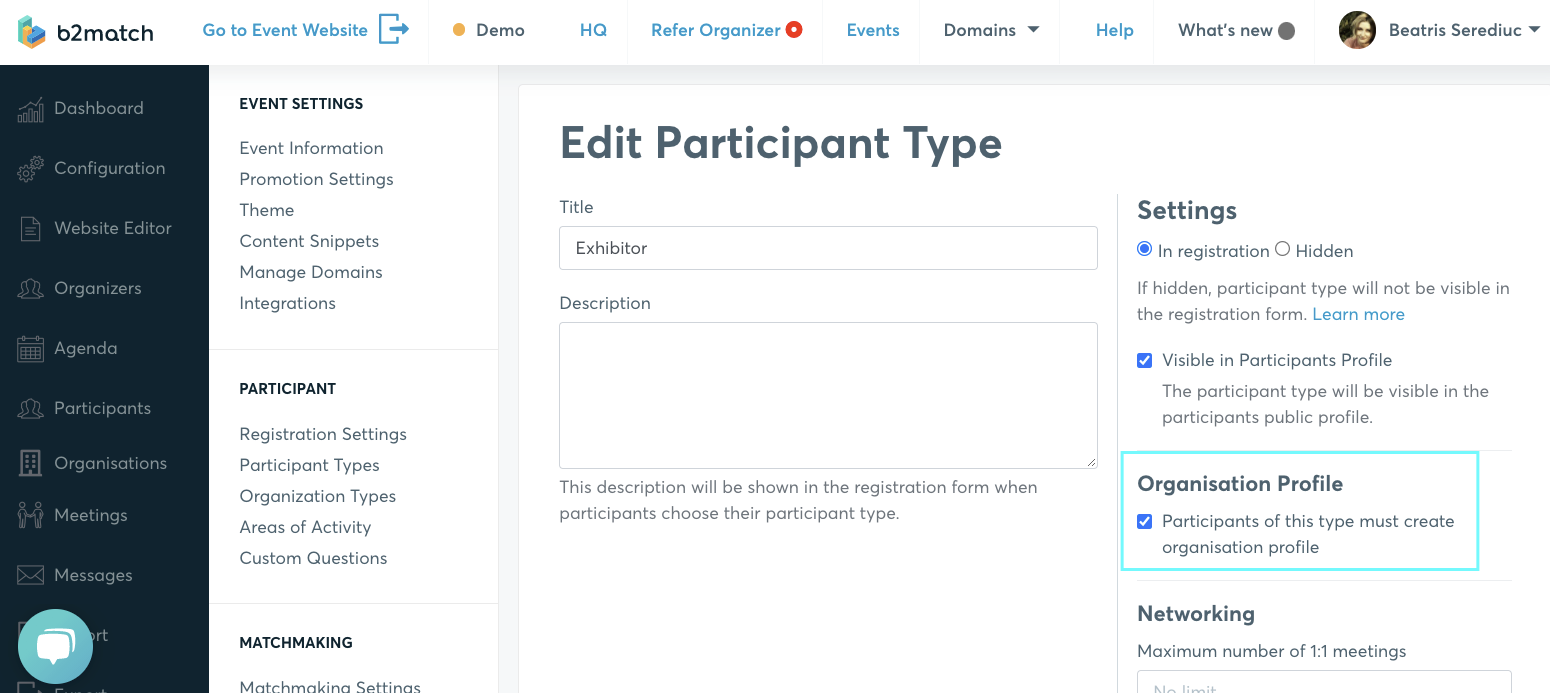Click the Dashboard chart icon

30,109
